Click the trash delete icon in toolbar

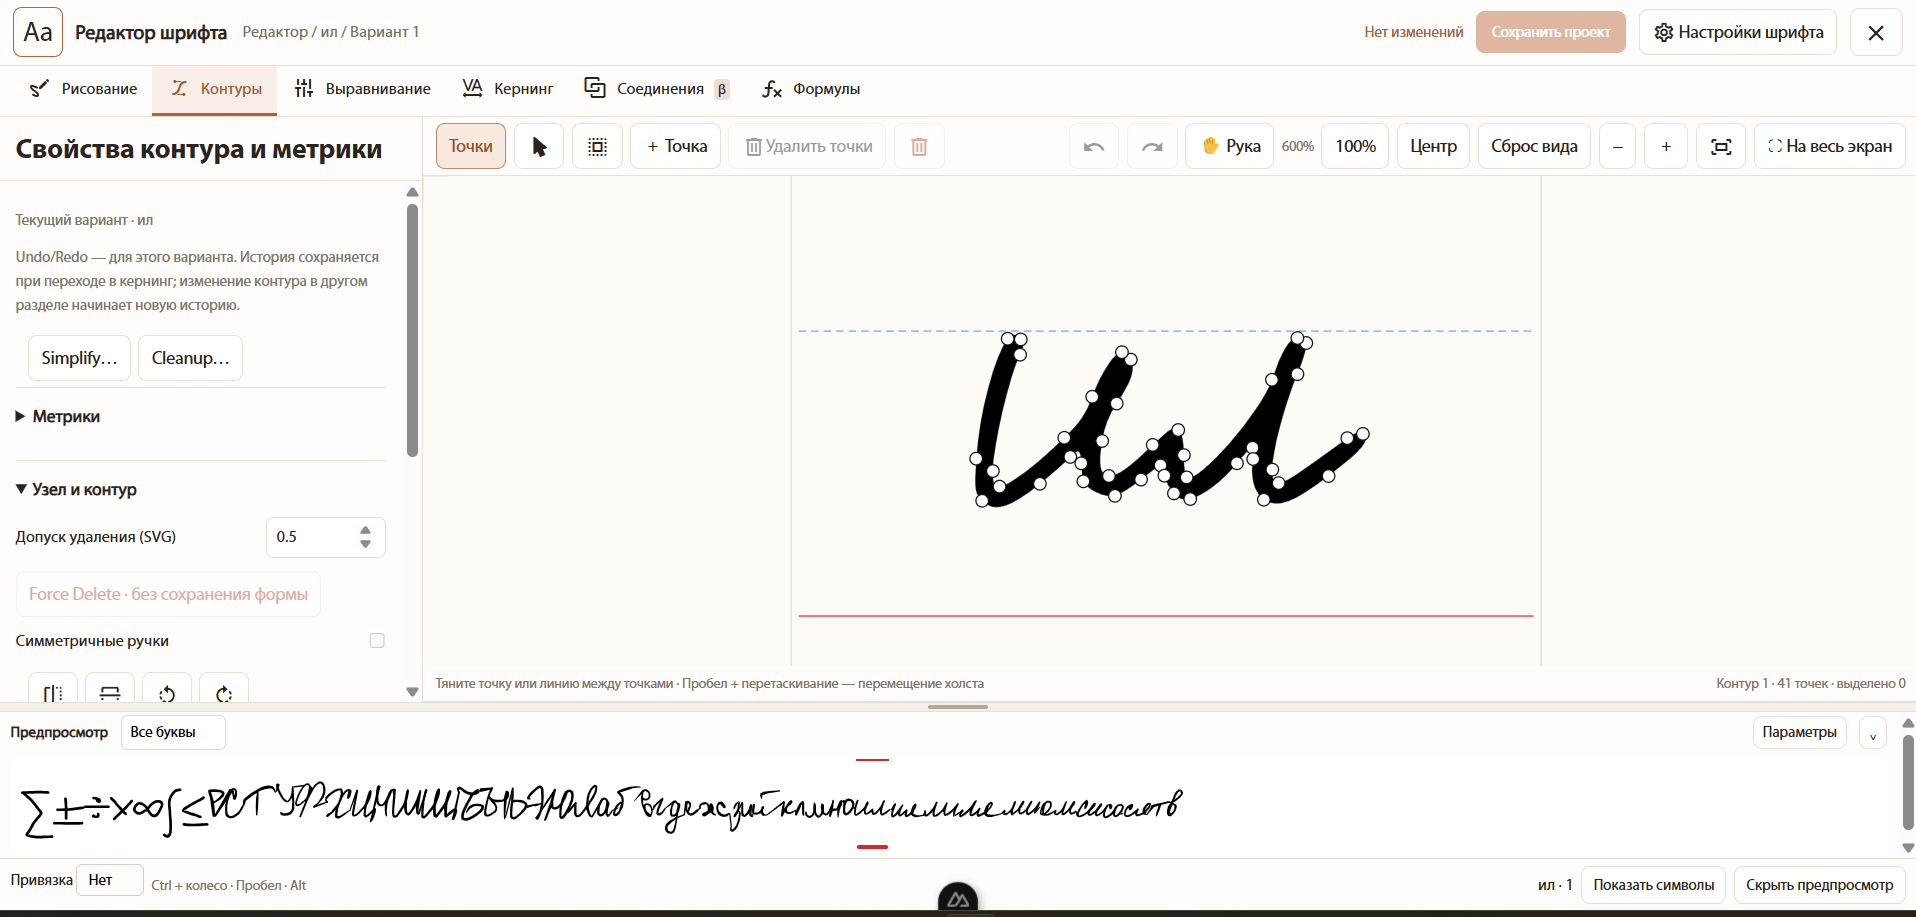(919, 147)
